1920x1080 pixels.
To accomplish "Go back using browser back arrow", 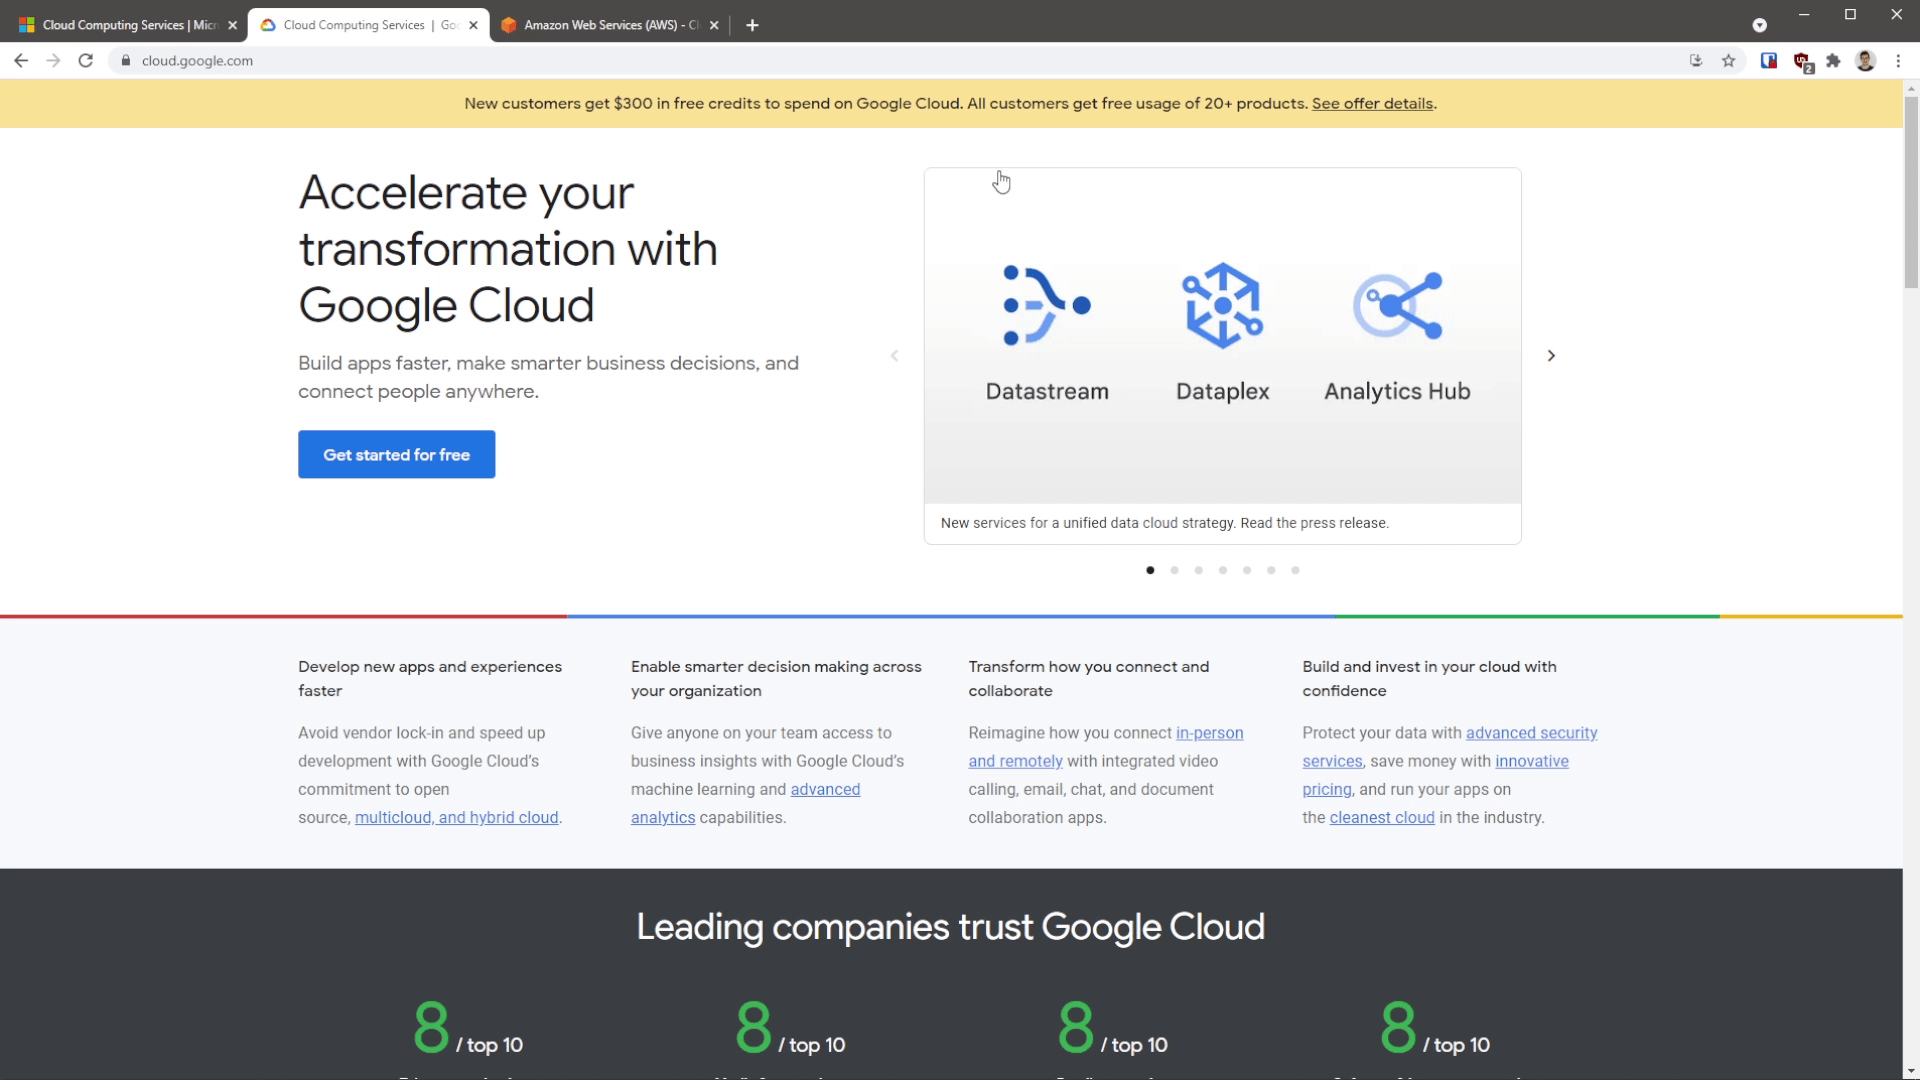I will [21, 61].
